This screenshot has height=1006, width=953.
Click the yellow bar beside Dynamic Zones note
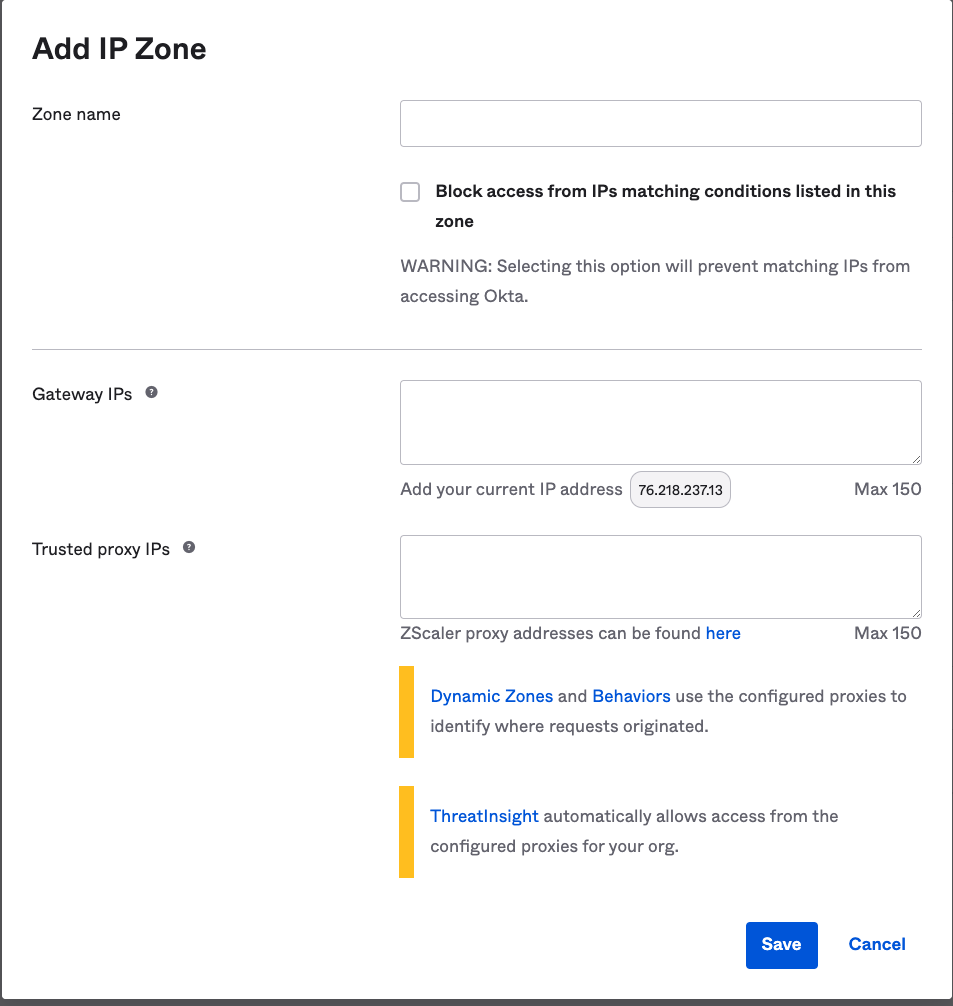coord(406,710)
